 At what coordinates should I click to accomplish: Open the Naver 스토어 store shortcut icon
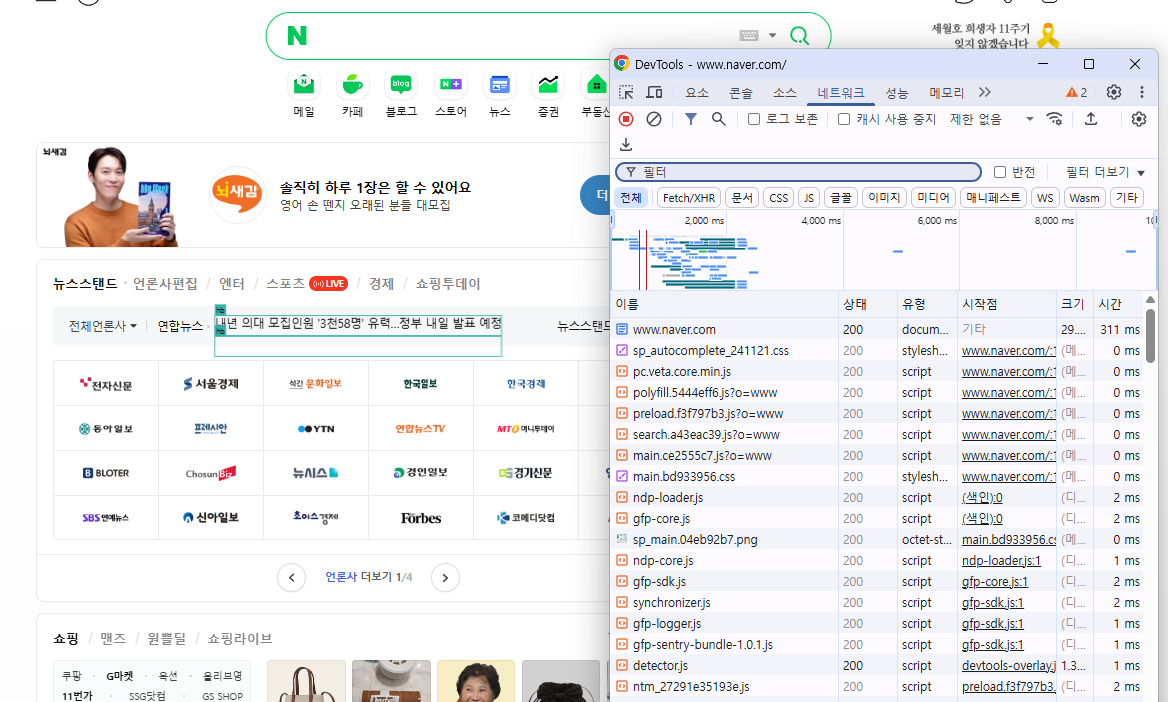pyautogui.click(x=451, y=85)
